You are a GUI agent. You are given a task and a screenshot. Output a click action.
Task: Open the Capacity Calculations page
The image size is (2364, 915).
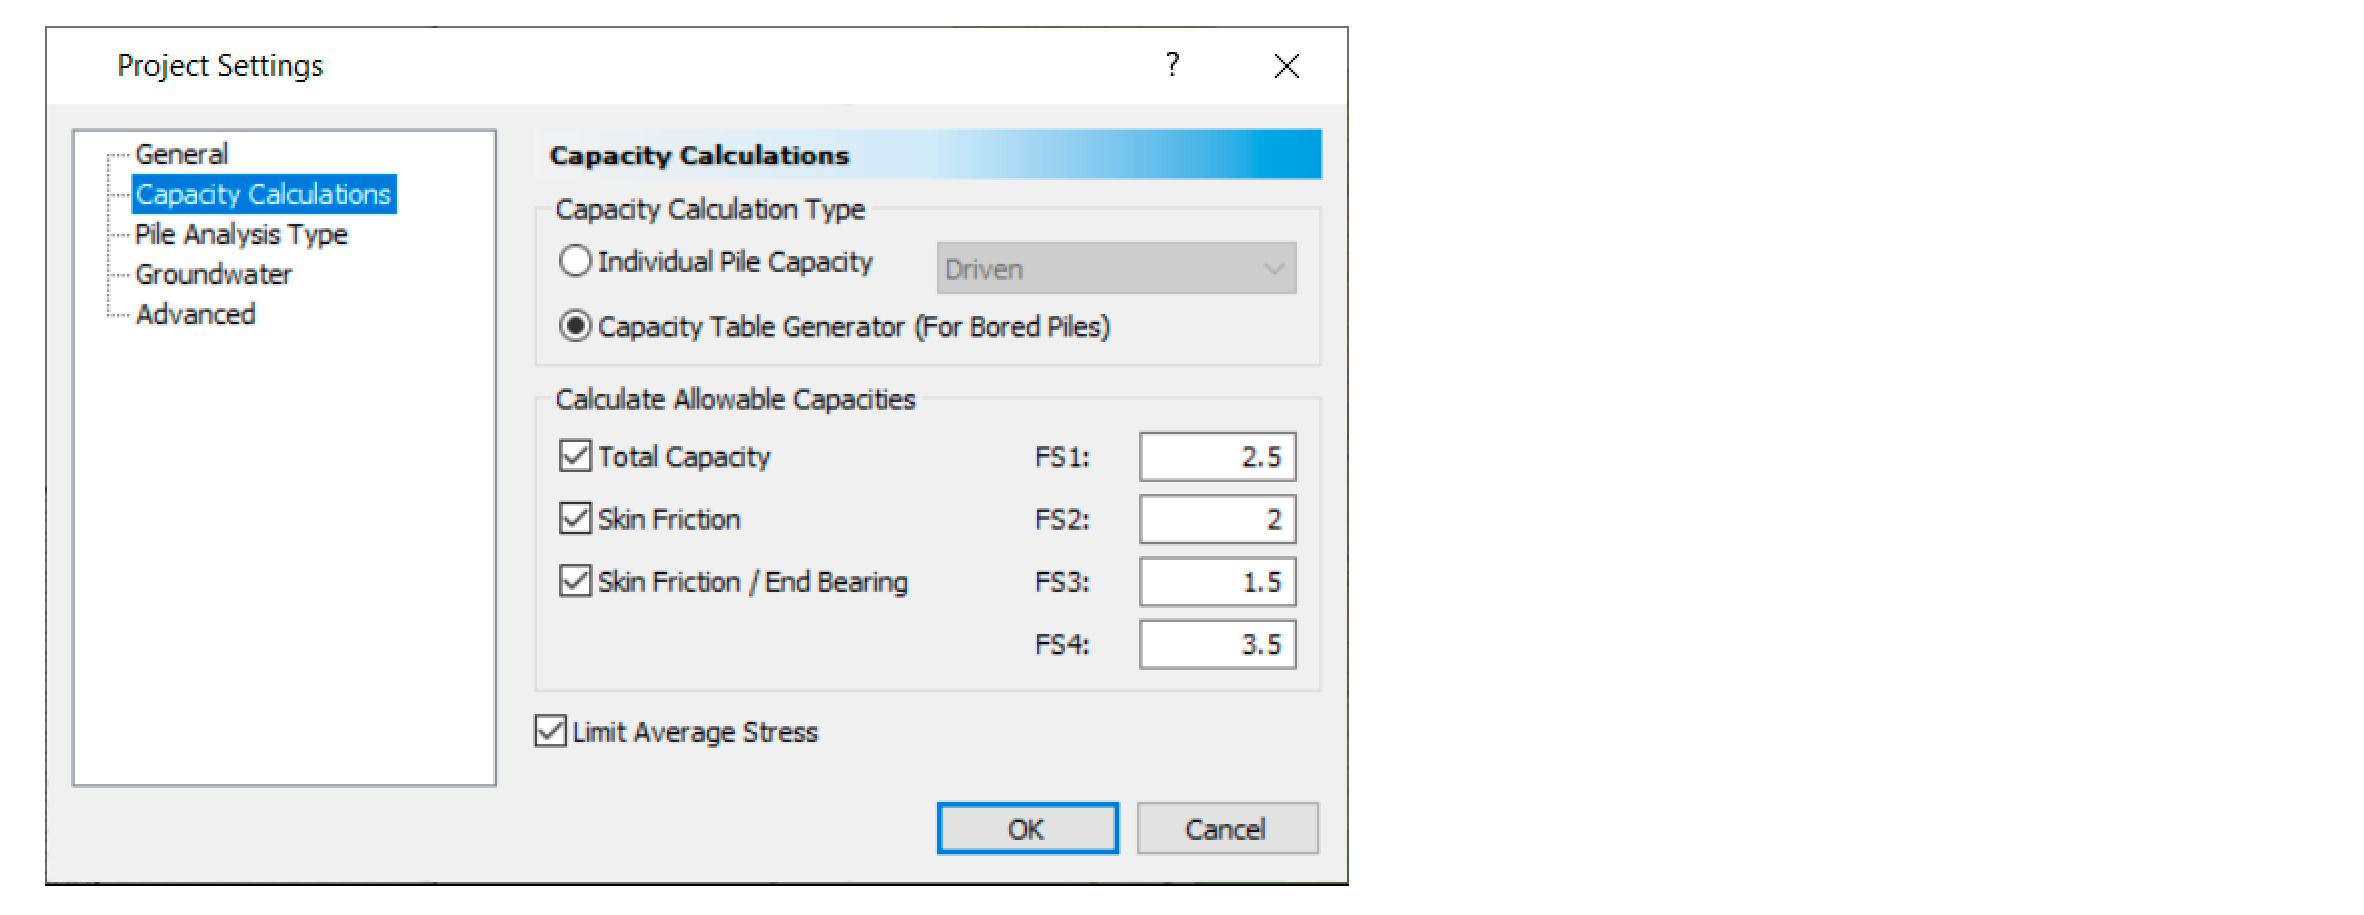[x=264, y=194]
